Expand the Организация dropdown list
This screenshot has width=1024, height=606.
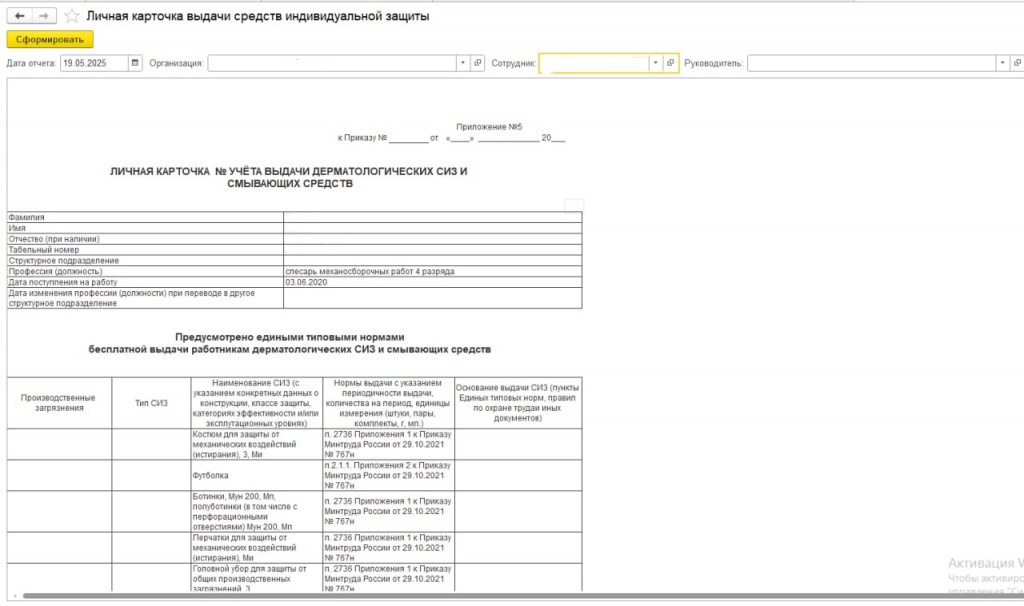462,63
